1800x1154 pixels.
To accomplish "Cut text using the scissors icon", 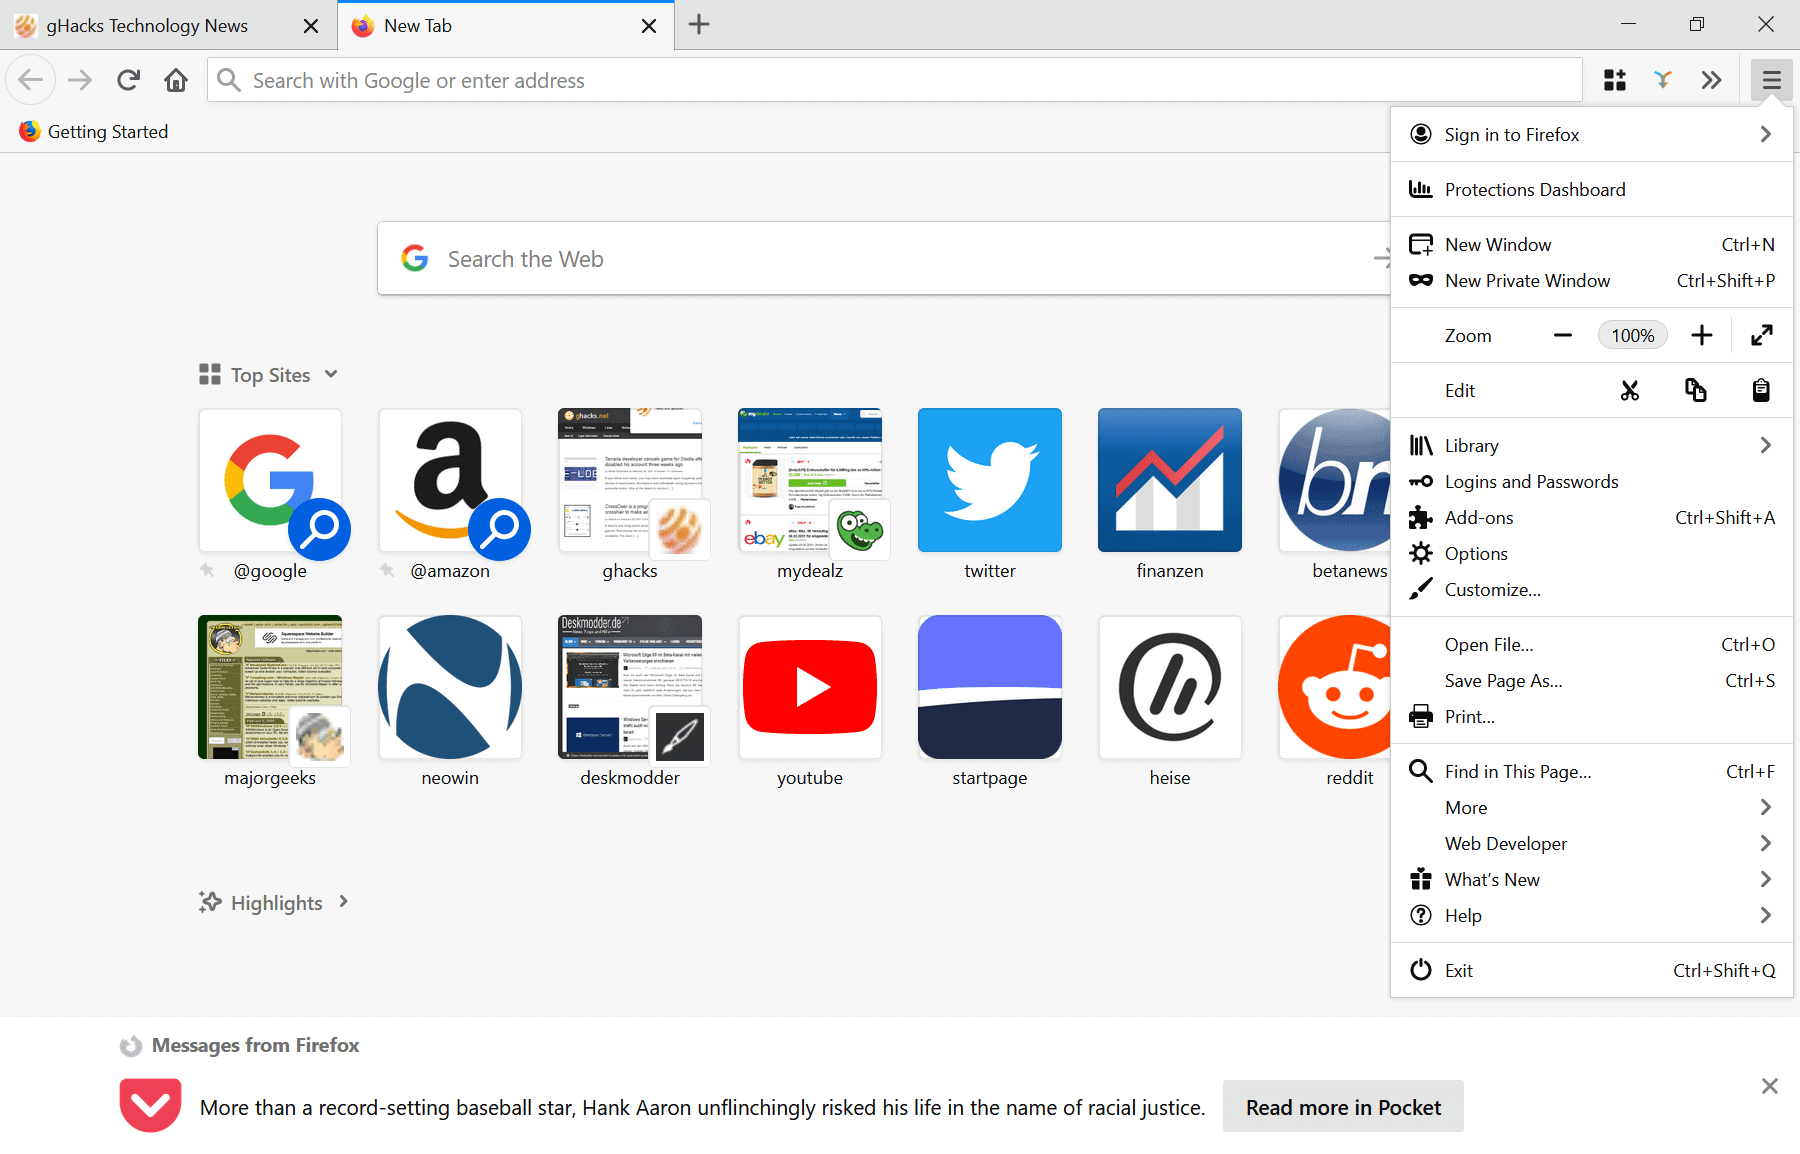I will click(x=1630, y=390).
